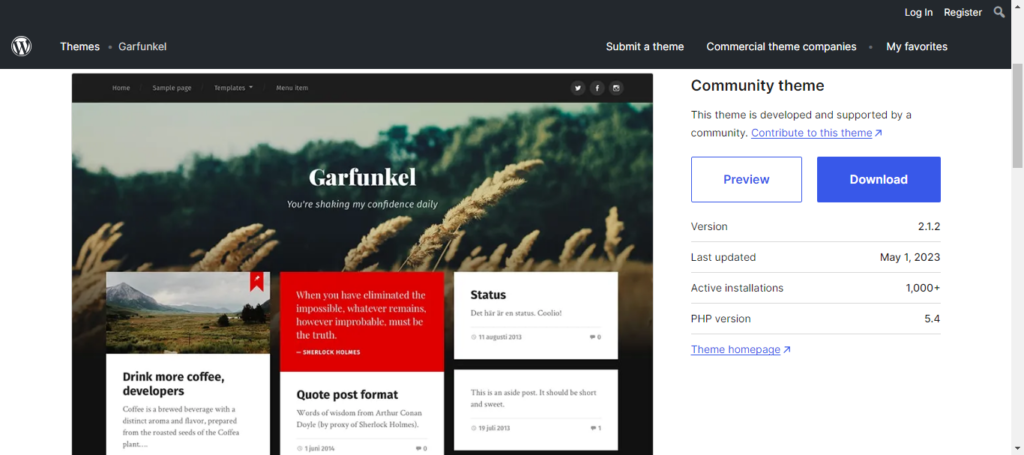This screenshot has height=455, width=1024.
Task: Click the Twitter icon in theme preview
Action: tap(577, 88)
